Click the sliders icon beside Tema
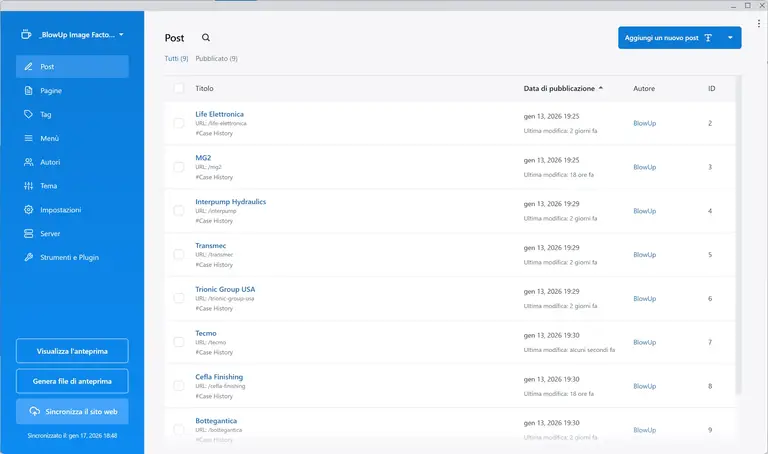Viewport: 768px width, 454px height. [x=28, y=186]
